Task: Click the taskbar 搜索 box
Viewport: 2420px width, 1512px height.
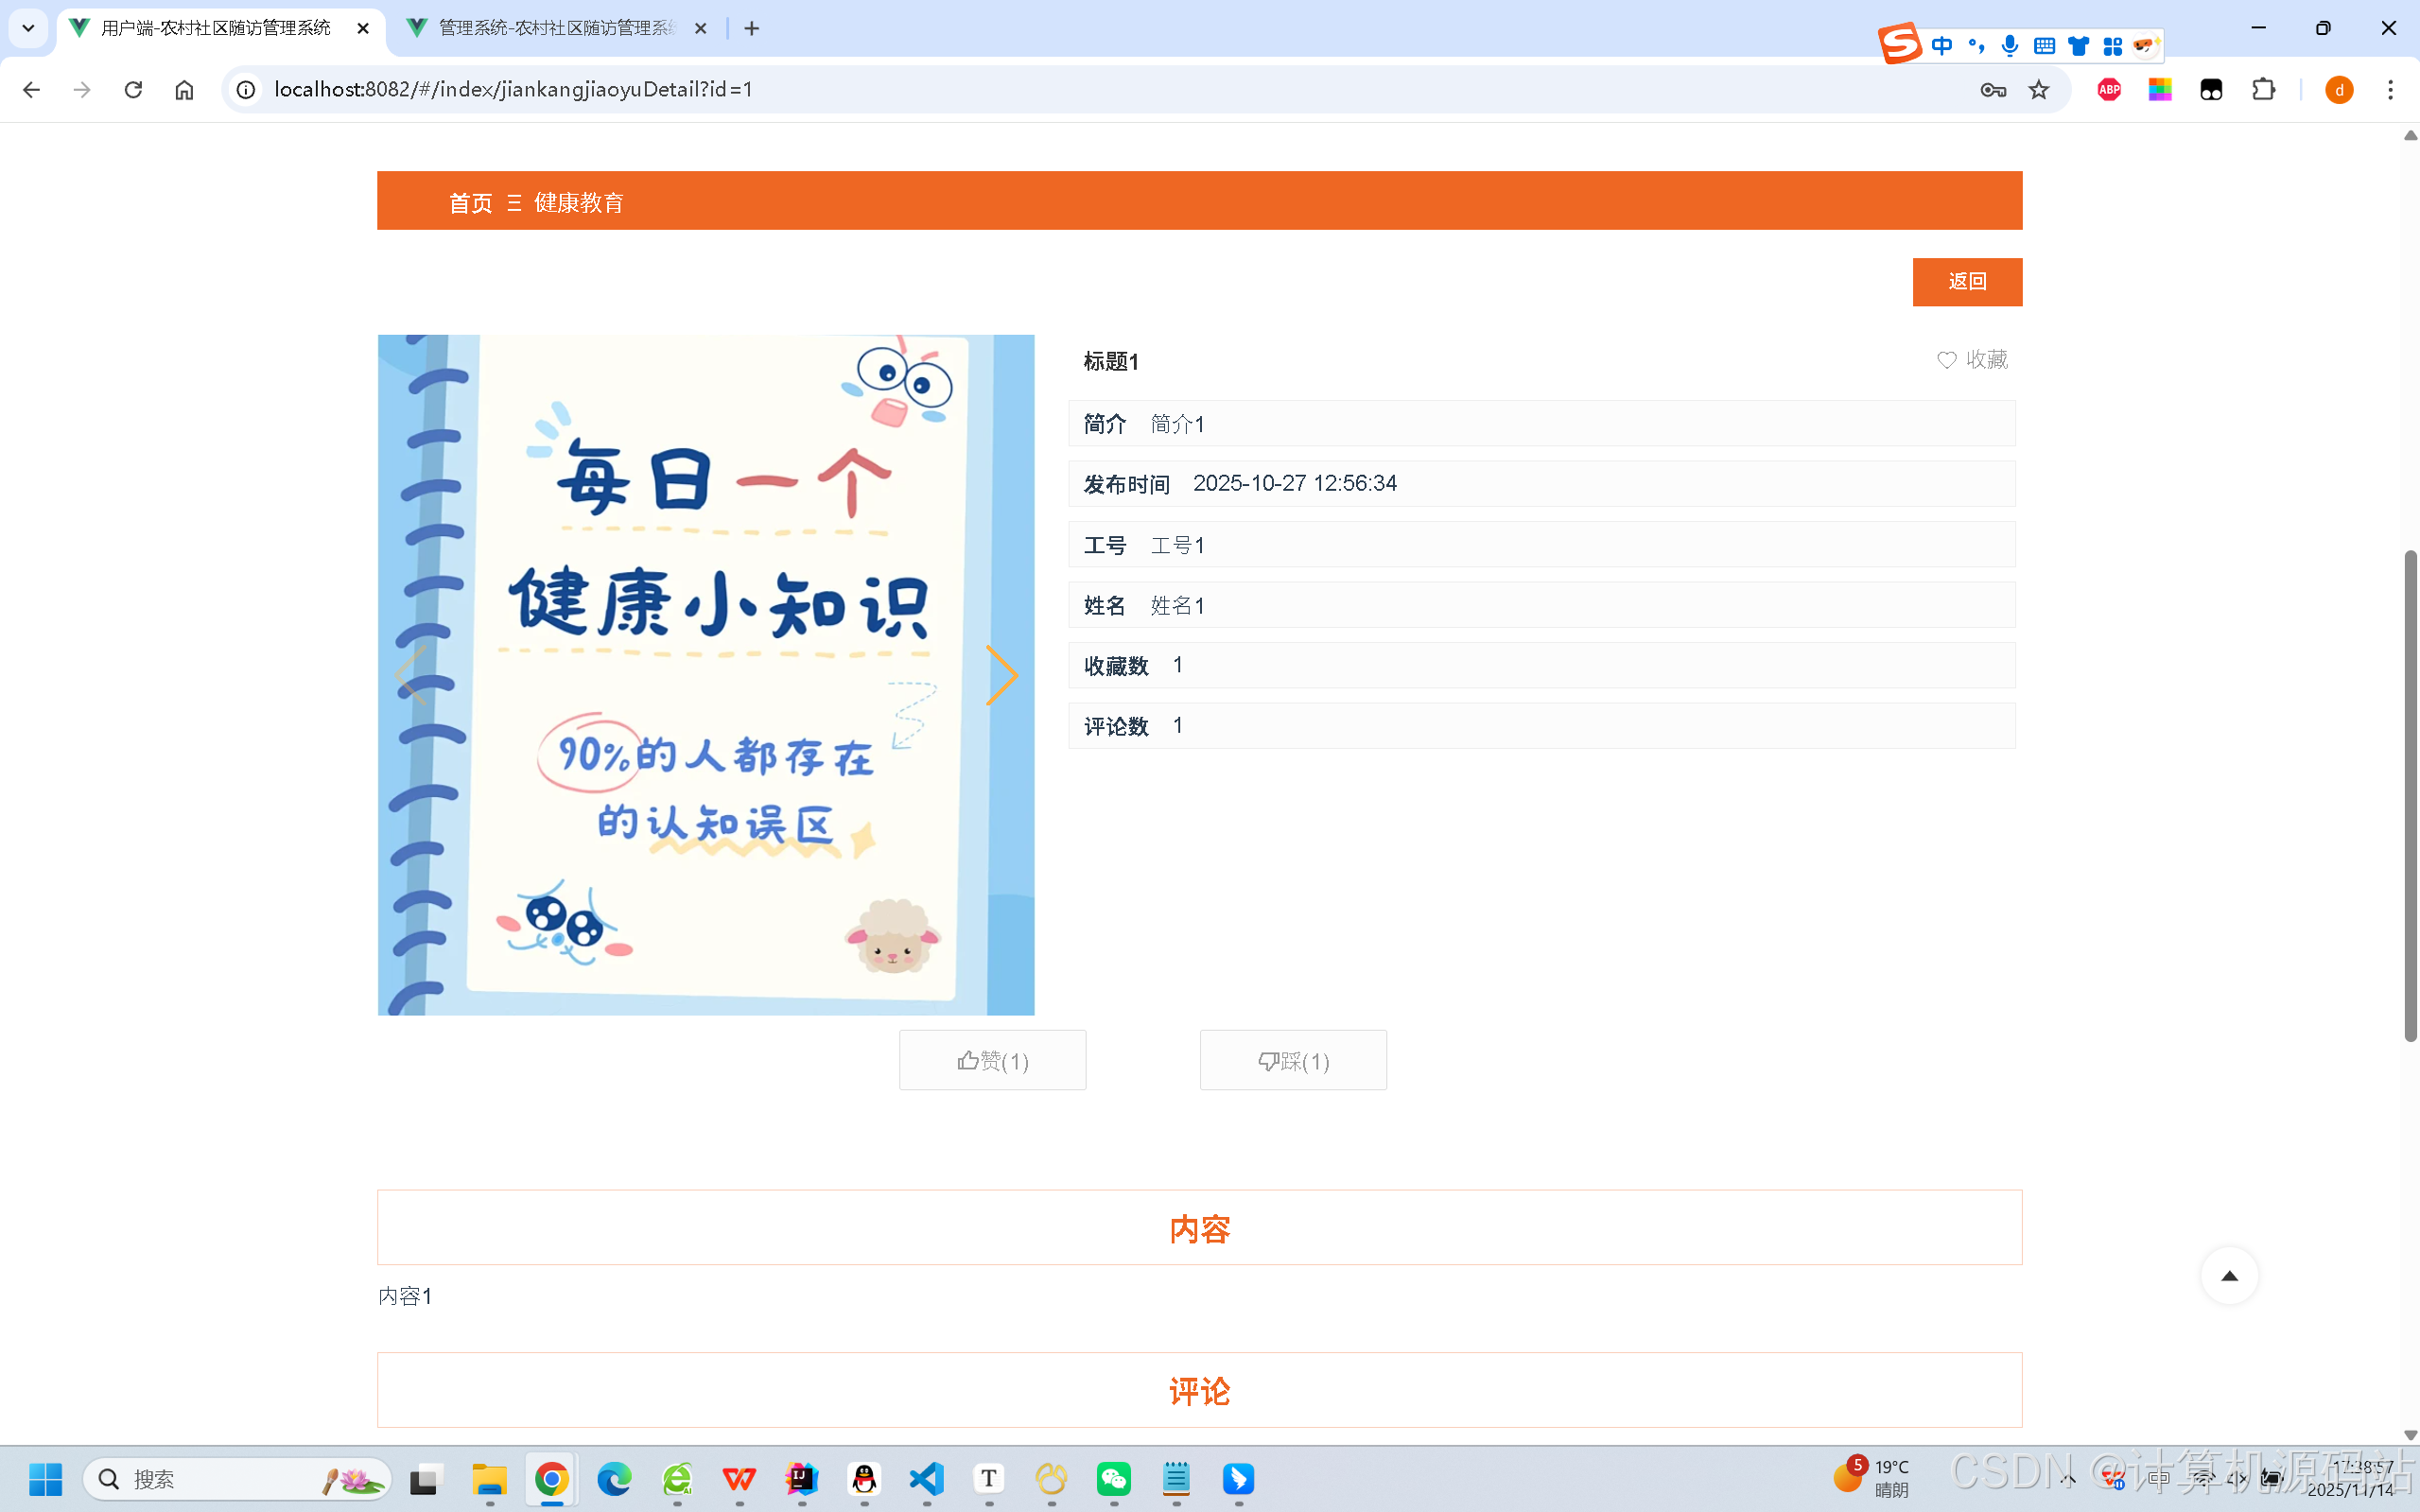Action: point(236,1478)
